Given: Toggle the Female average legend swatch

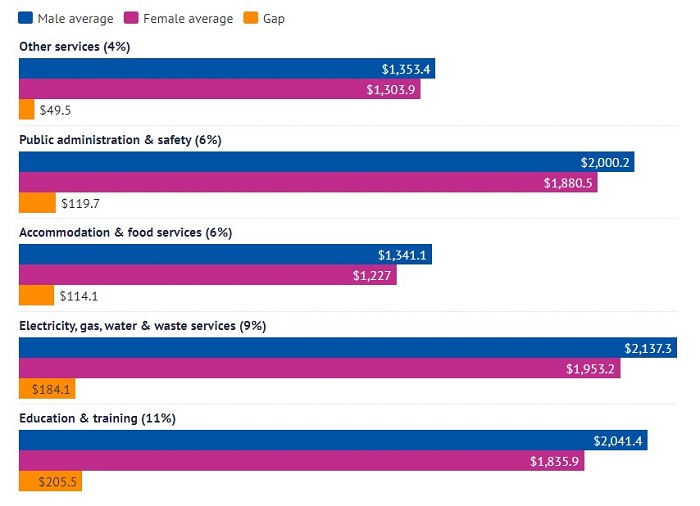Looking at the screenshot, I should point(131,18).
